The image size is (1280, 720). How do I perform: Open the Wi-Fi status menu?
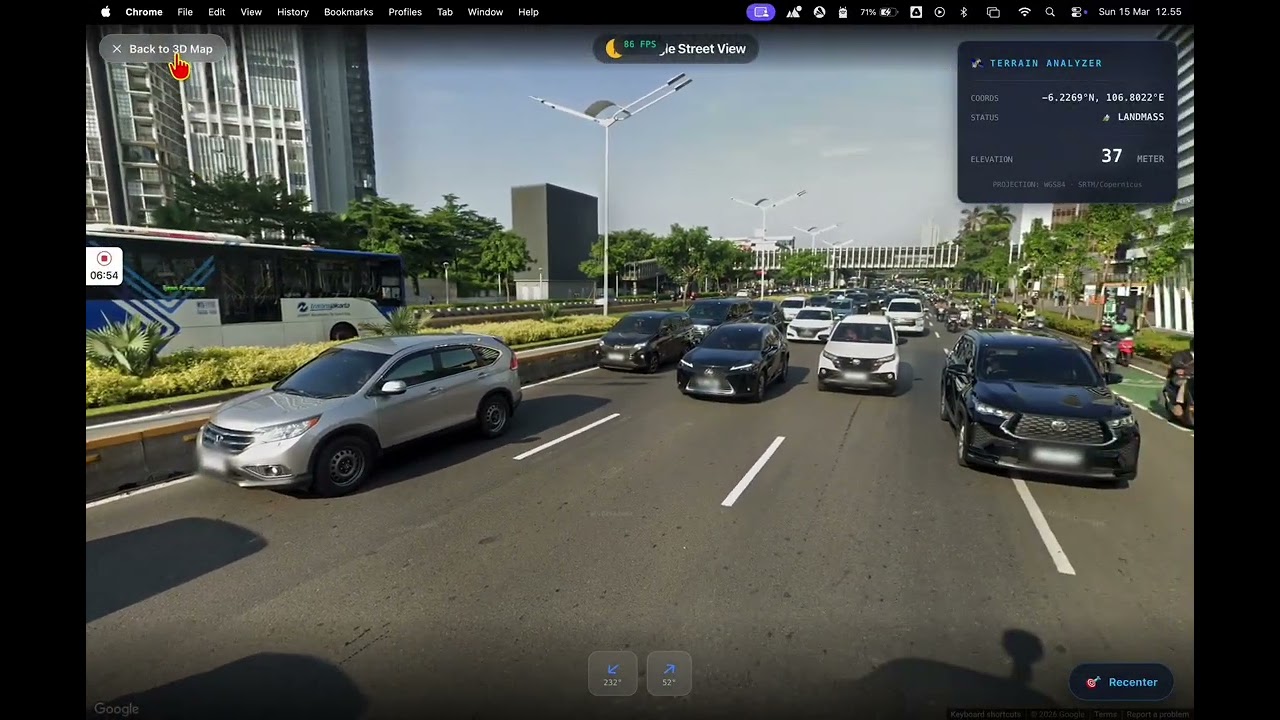coord(1024,12)
